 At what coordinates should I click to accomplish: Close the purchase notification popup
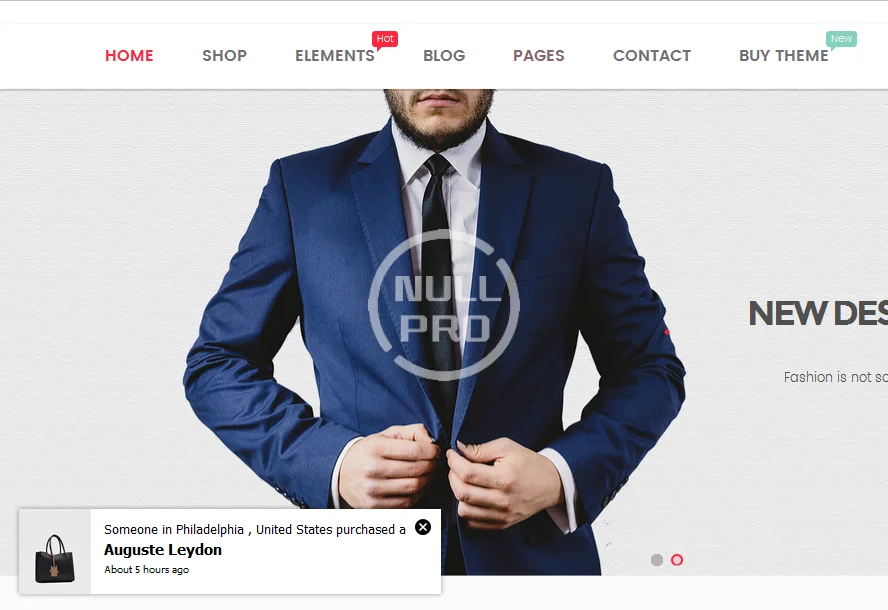[x=422, y=527]
